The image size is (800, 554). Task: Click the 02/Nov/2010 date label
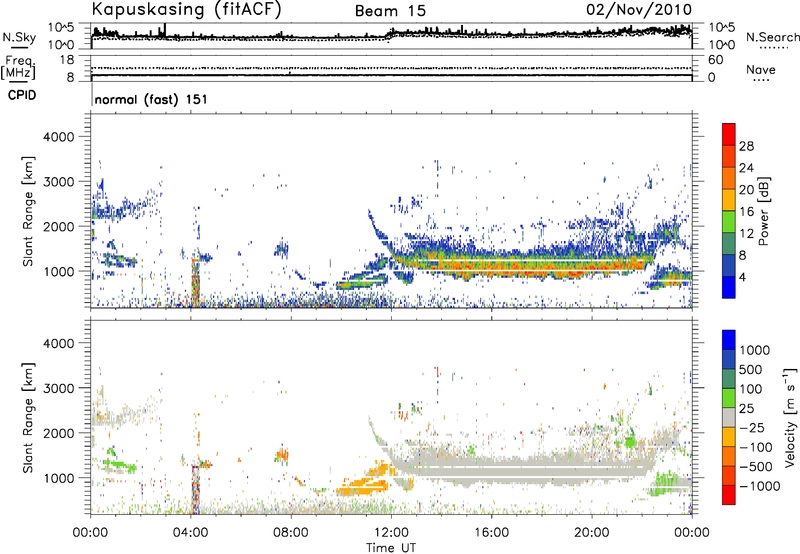639,10
